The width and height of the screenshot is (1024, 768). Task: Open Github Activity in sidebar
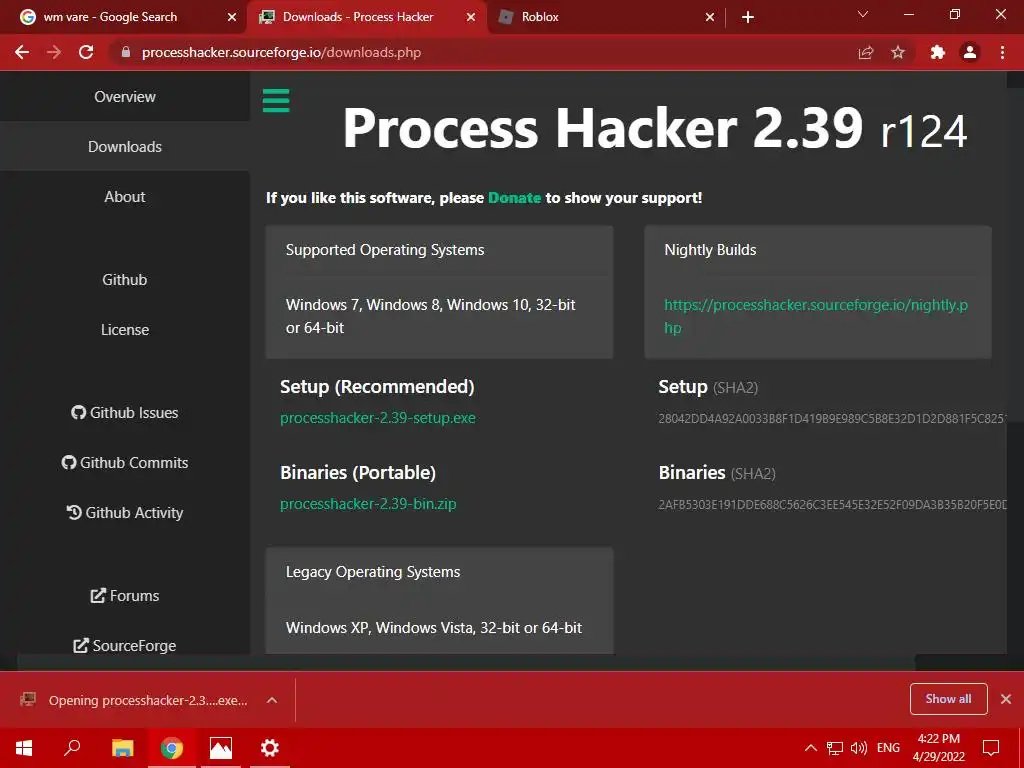tap(125, 513)
